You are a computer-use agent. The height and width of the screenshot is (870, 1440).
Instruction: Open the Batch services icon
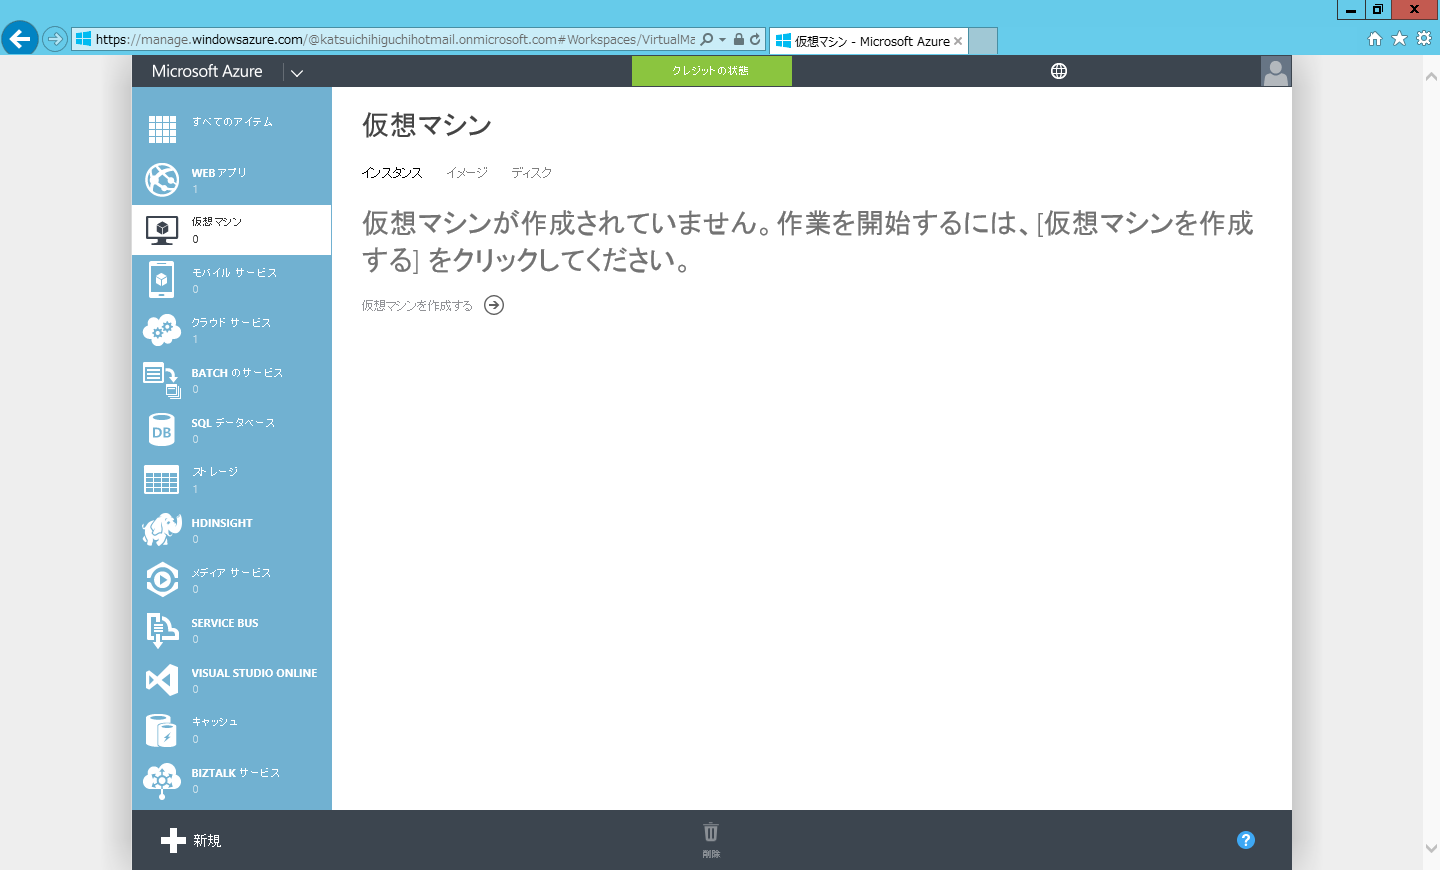(162, 380)
